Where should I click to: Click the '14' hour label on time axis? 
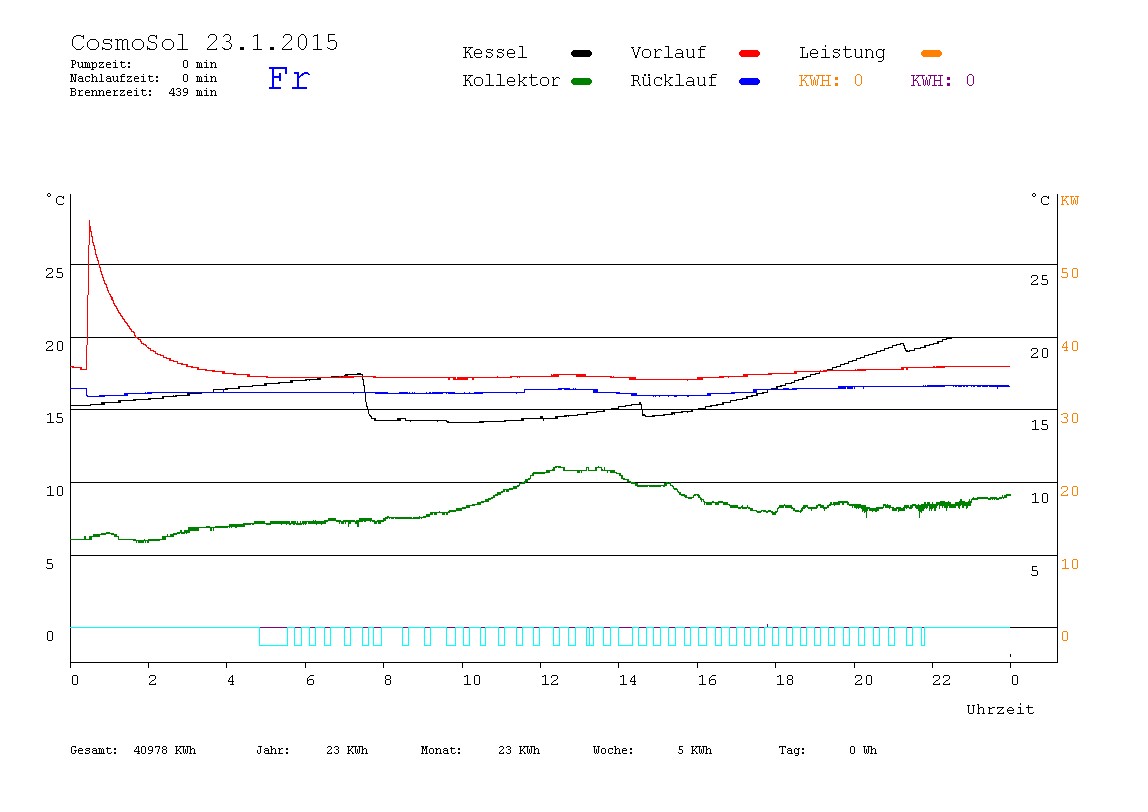click(628, 680)
